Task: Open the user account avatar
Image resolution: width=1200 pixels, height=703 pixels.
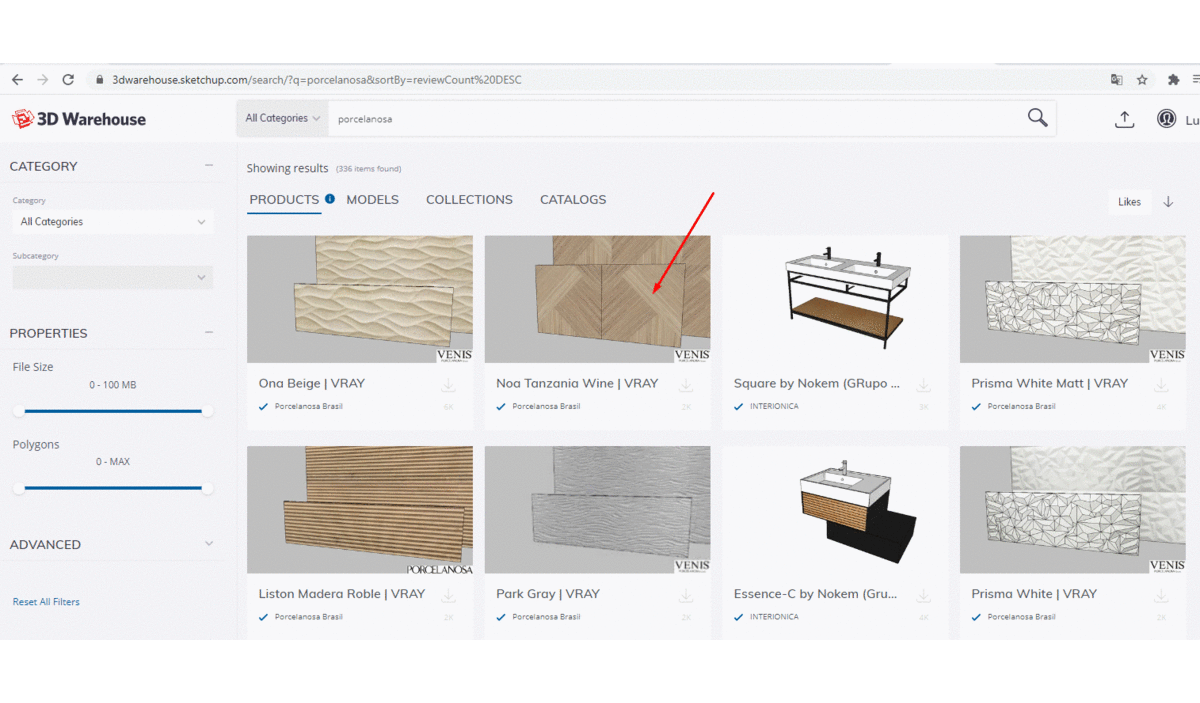Action: pos(1166,119)
